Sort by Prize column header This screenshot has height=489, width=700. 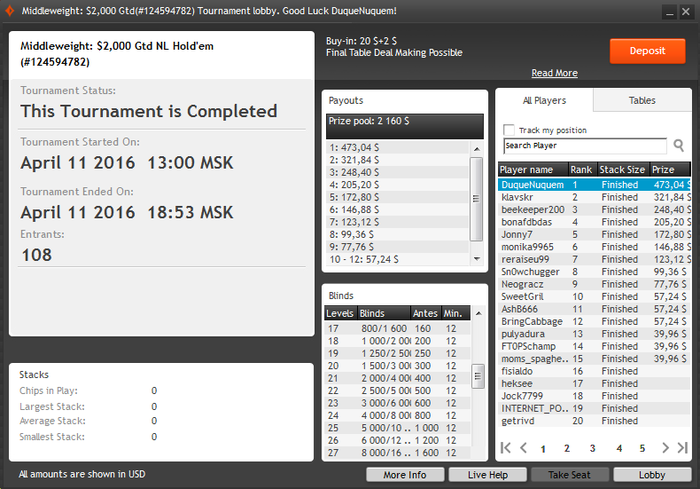[x=670, y=170]
